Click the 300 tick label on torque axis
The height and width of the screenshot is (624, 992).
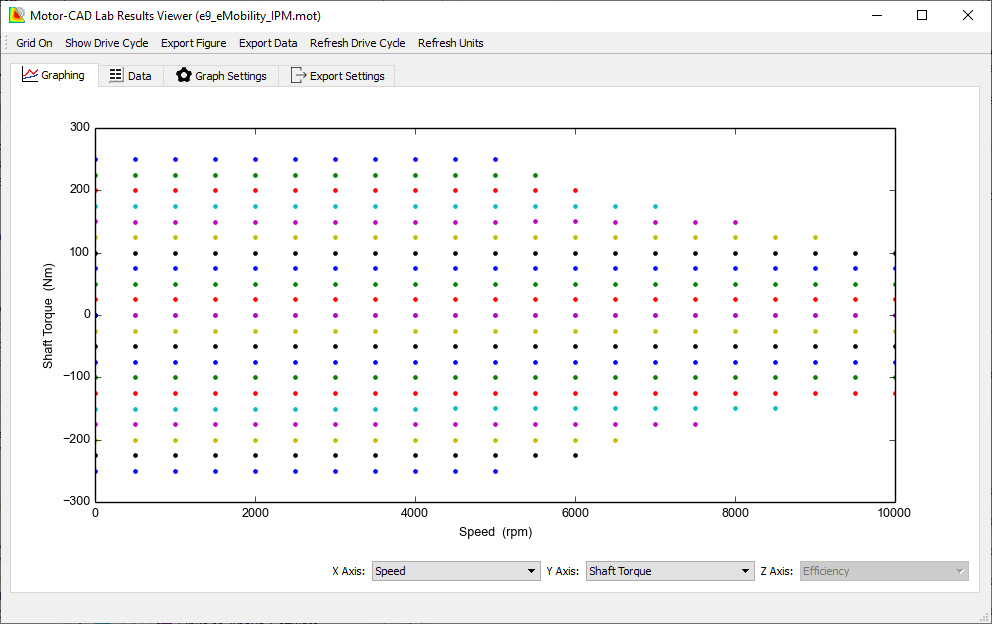[x=80, y=127]
